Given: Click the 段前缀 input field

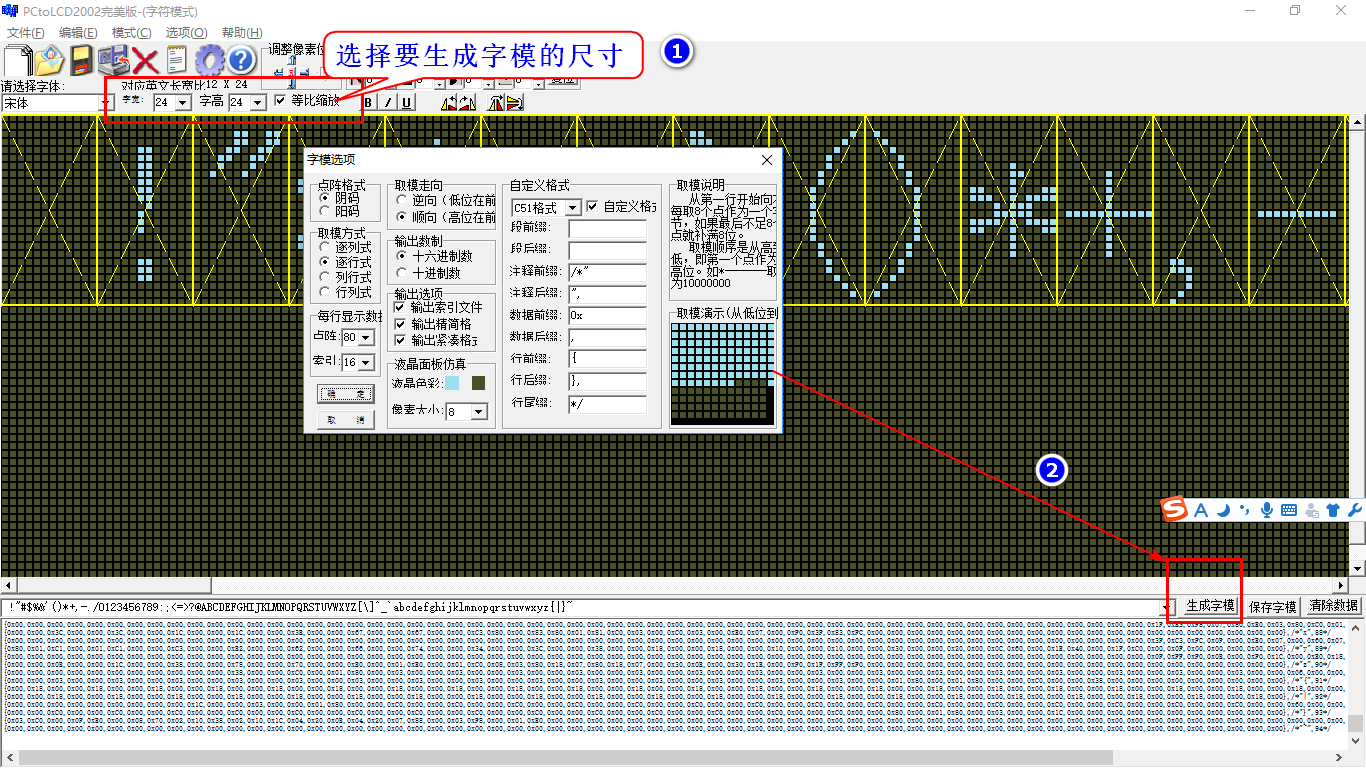Looking at the screenshot, I should (607, 228).
